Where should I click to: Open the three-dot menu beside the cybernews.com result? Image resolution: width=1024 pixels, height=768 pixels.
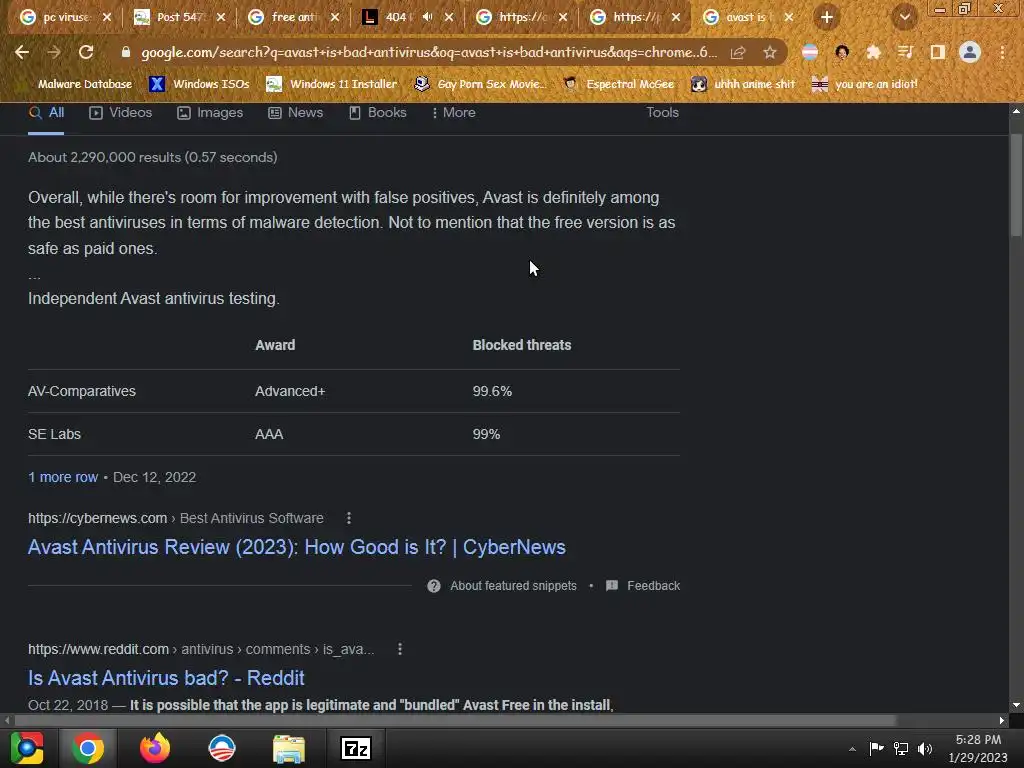pyautogui.click(x=349, y=518)
